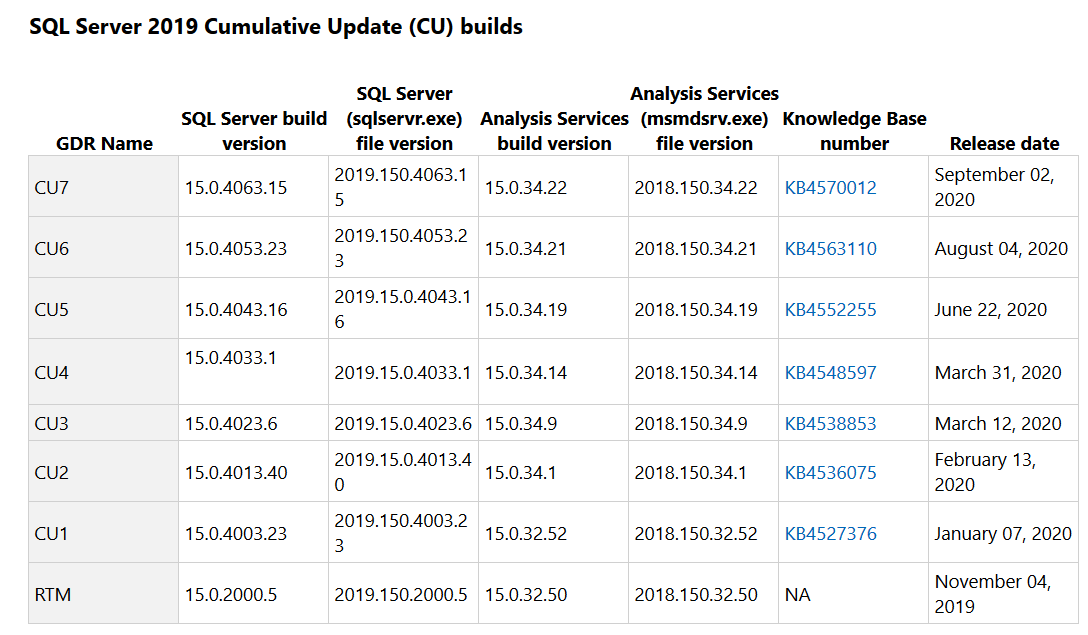Viewport: 1088px width, 635px height.
Task: Click the build version 15.0.4053.23 cell
Action: pos(236,249)
